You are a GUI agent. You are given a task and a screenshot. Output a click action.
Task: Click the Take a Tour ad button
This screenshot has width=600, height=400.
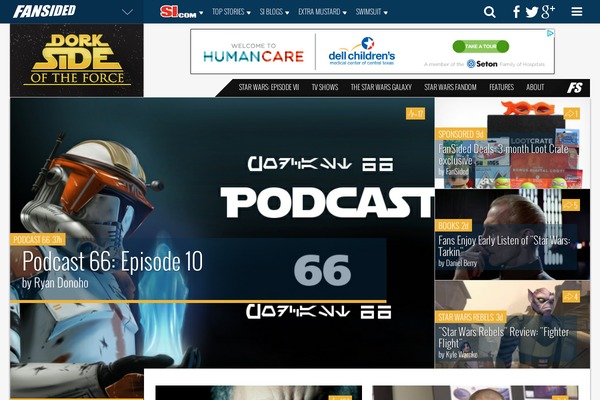pos(481,47)
